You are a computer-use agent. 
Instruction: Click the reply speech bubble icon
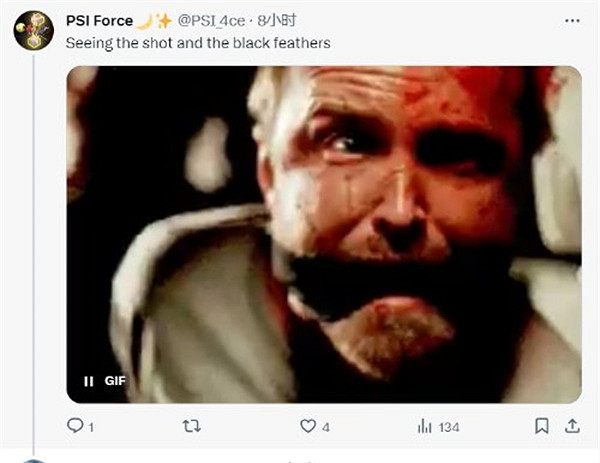(x=75, y=426)
